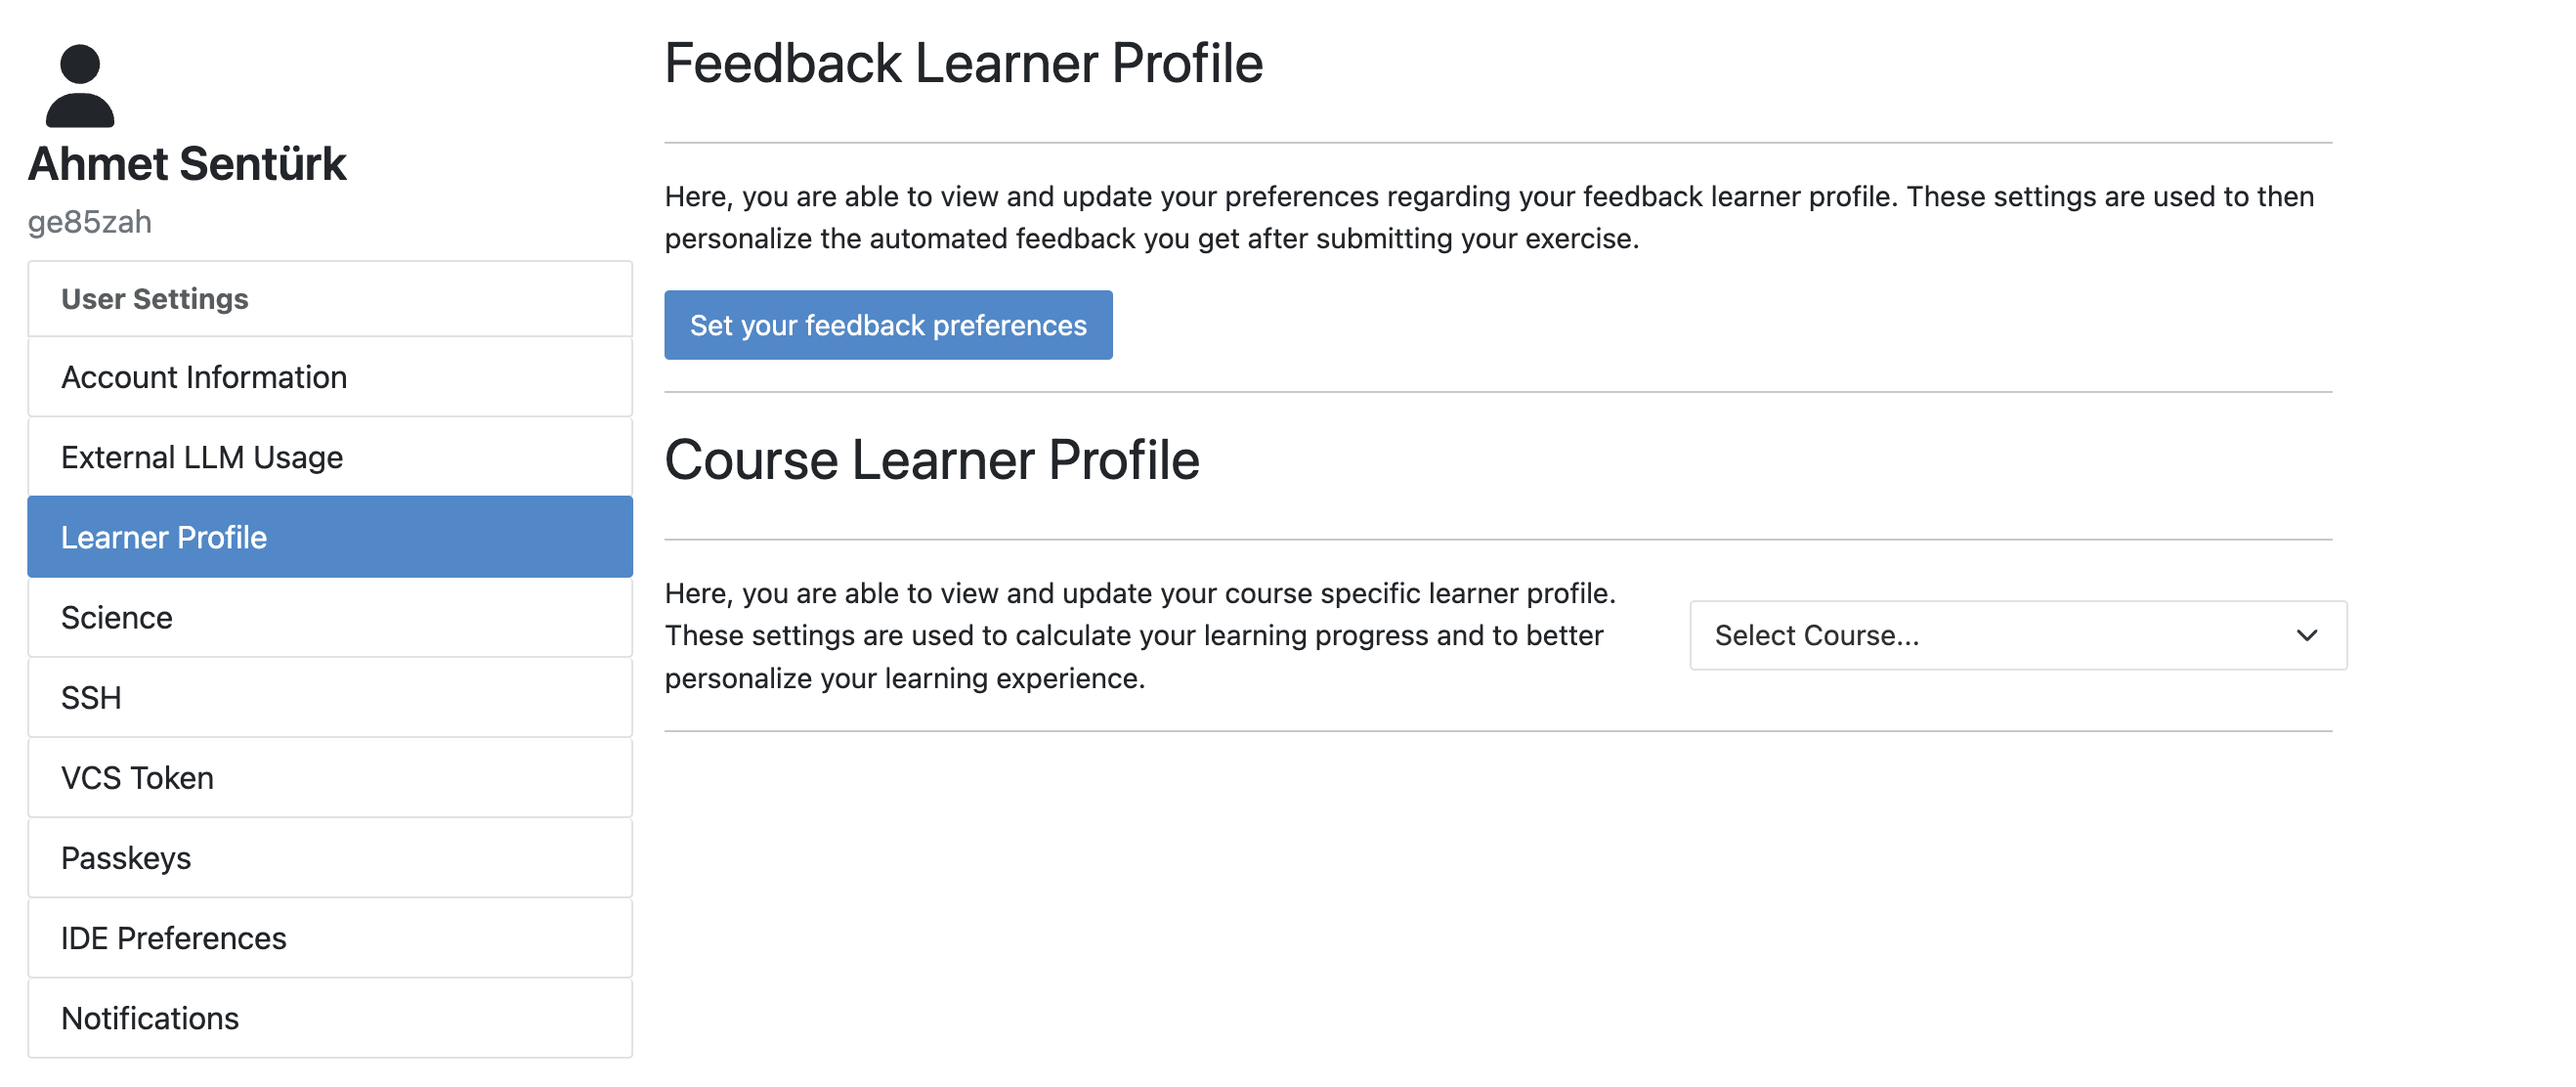
Task: Go to Passkeys settings
Action: tap(126, 857)
